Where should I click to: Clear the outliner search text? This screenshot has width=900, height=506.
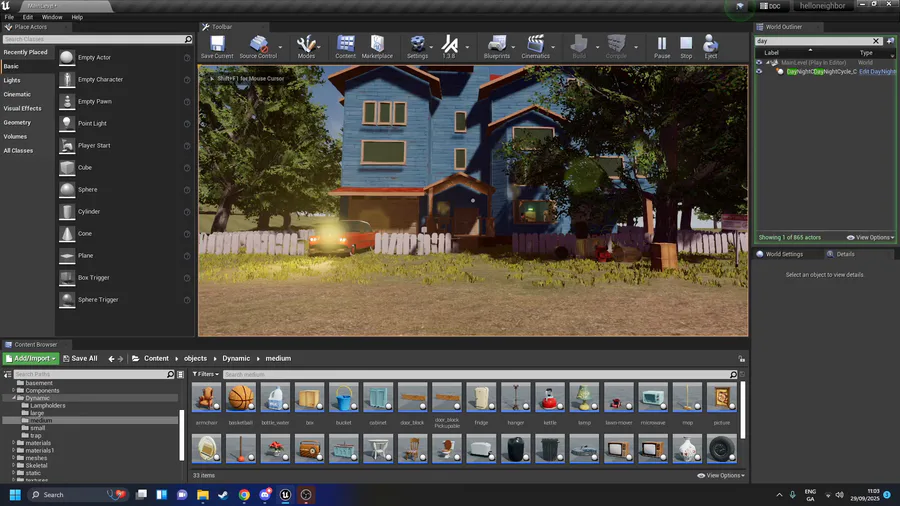point(876,41)
